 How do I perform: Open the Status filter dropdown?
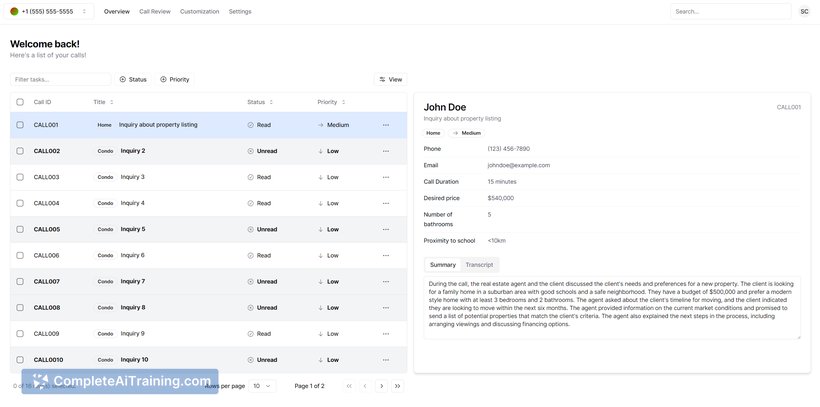coord(133,80)
